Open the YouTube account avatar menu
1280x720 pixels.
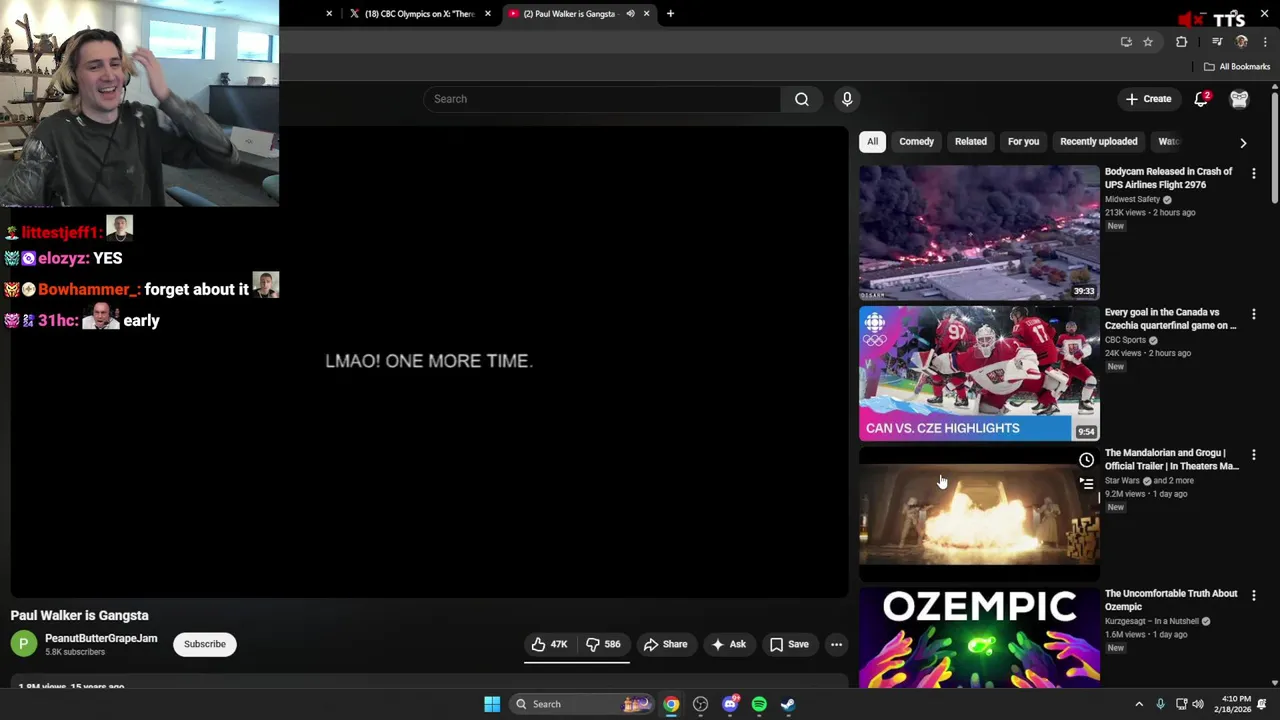coord(1239,99)
